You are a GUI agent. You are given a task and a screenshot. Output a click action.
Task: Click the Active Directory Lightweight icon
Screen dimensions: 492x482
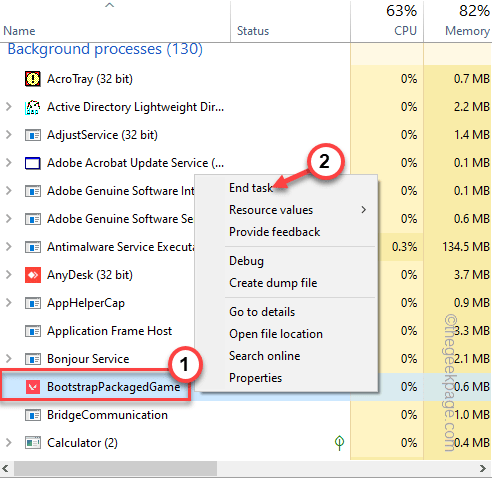[x=33, y=107]
